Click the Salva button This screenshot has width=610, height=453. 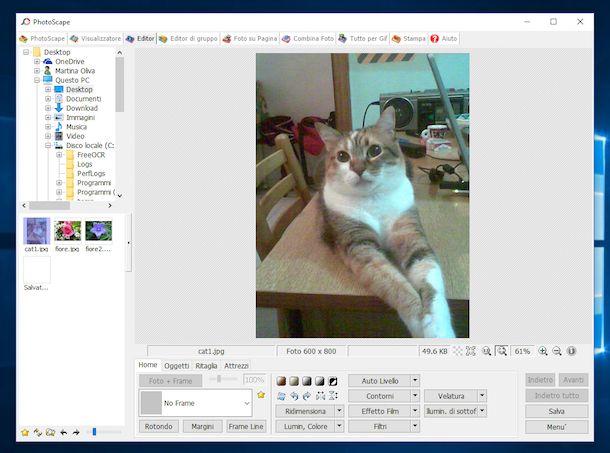point(556,411)
